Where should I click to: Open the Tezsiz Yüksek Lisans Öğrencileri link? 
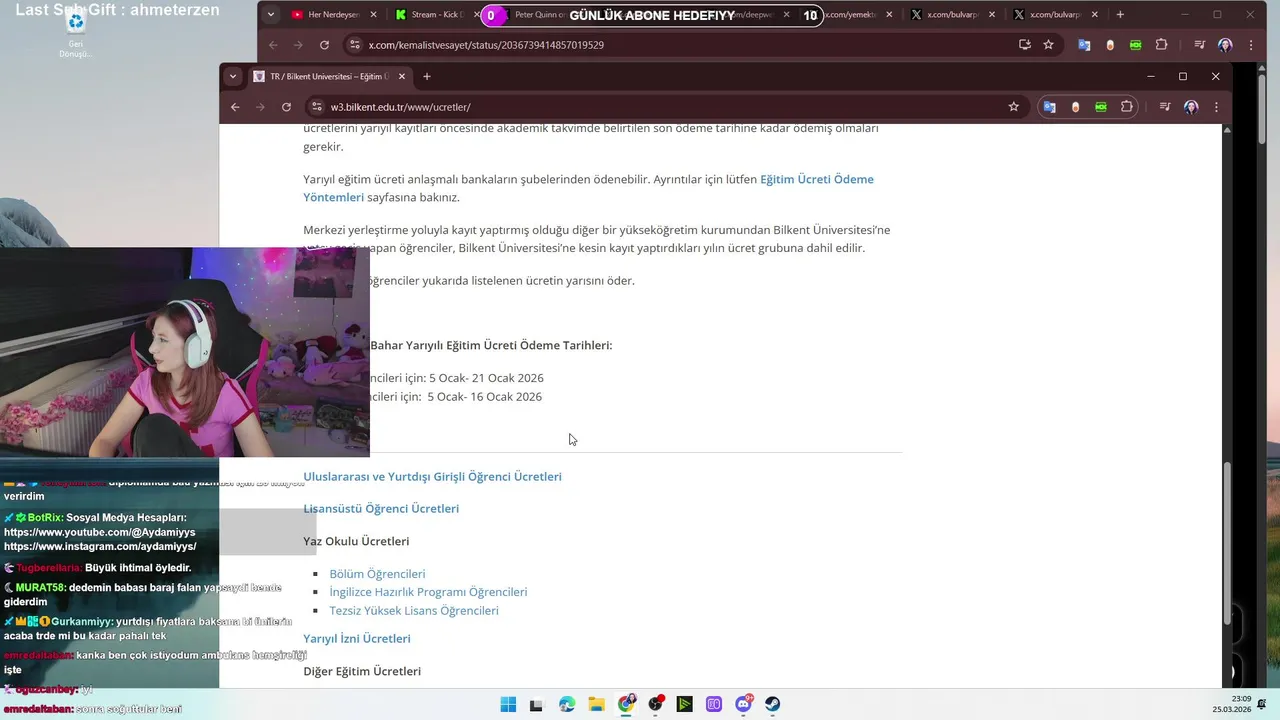click(x=414, y=610)
